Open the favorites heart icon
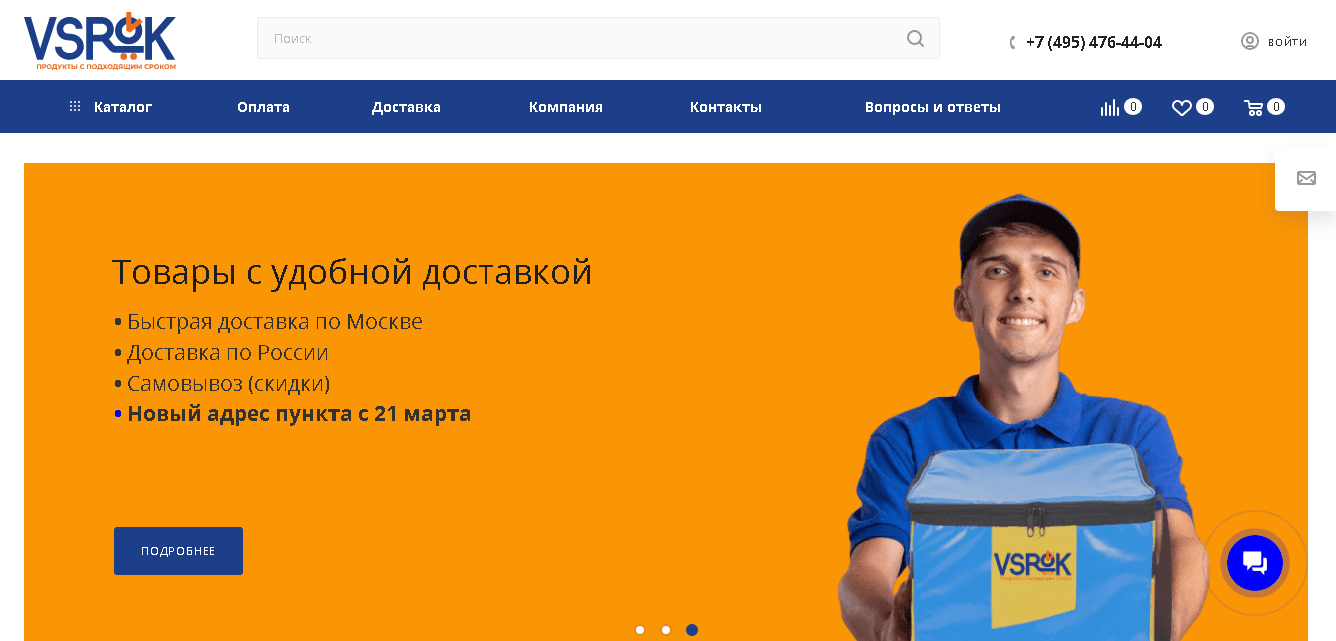The image size is (1336, 641). point(1182,107)
